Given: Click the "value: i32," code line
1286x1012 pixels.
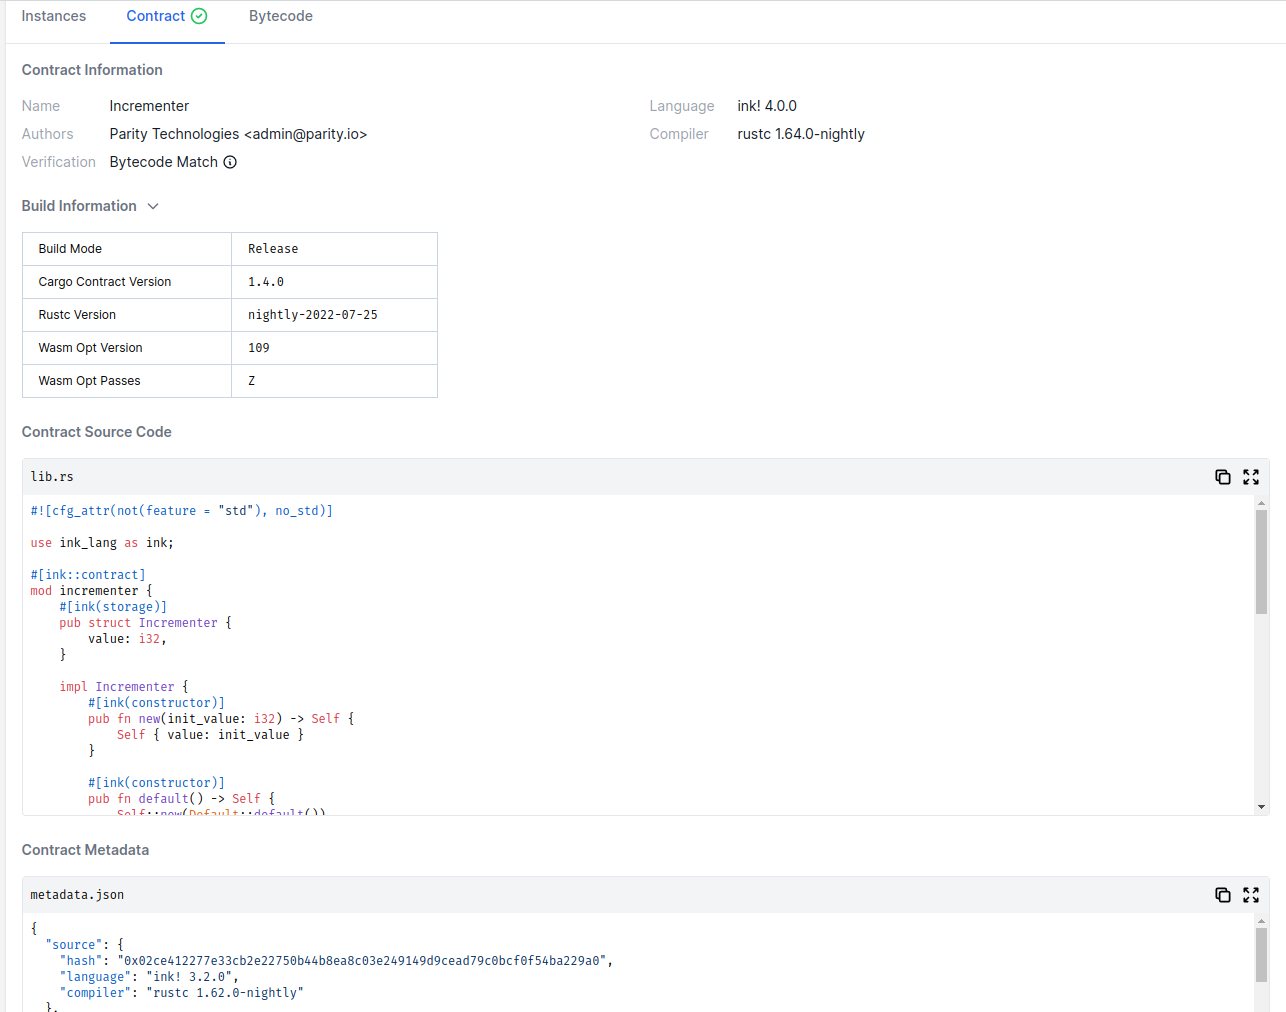Looking at the screenshot, I should point(127,639).
